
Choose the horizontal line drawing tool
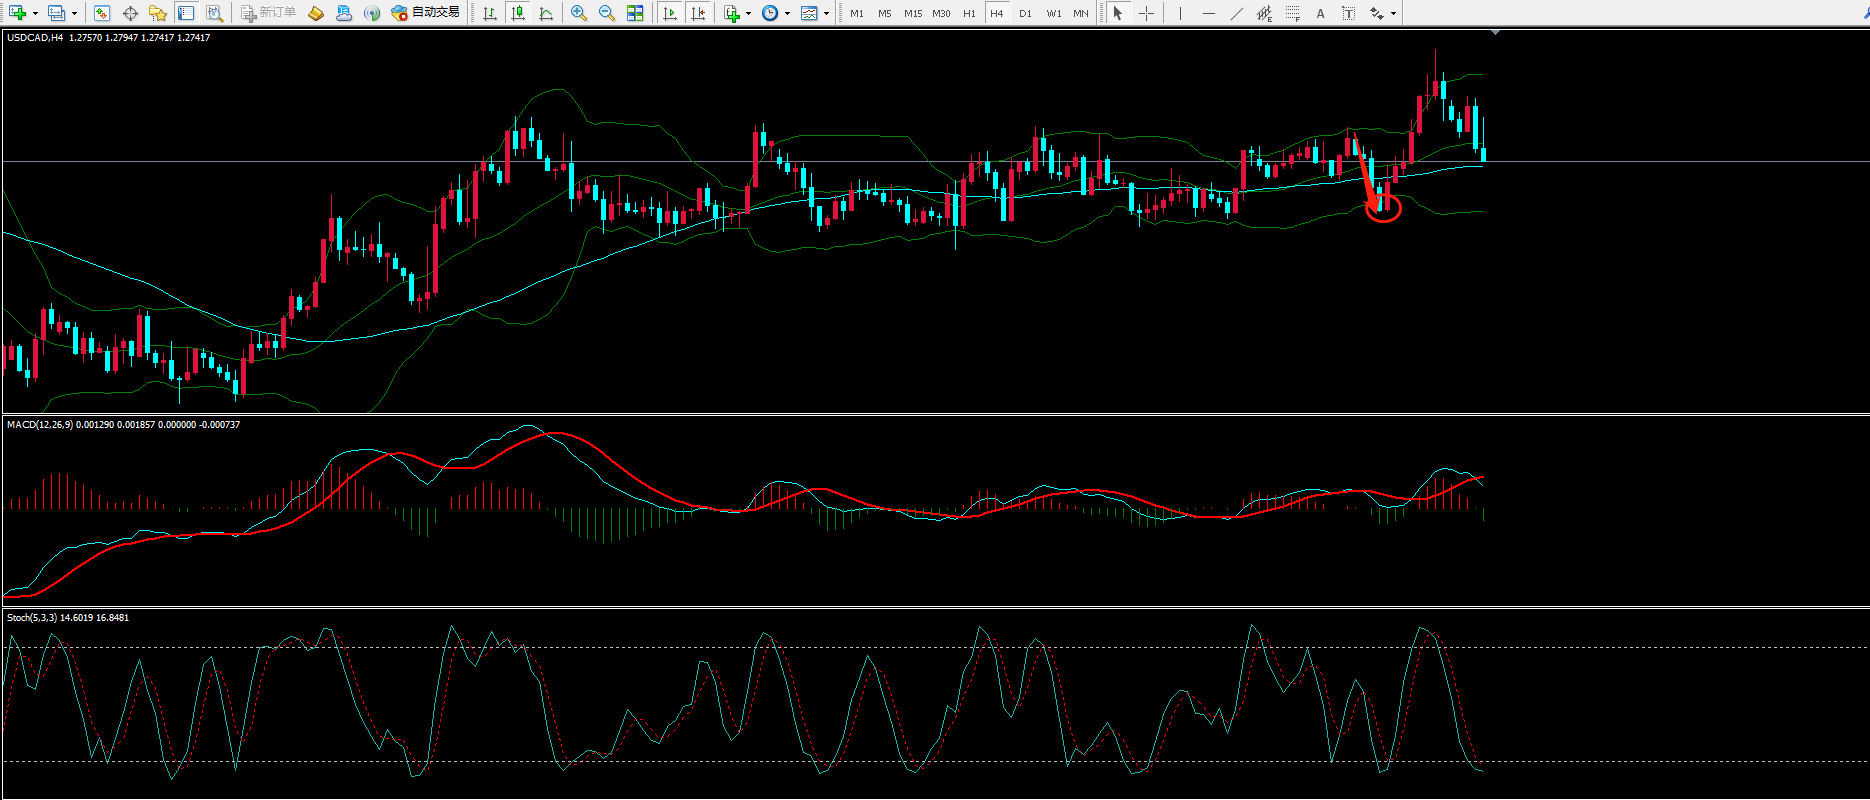[x=1209, y=13]
